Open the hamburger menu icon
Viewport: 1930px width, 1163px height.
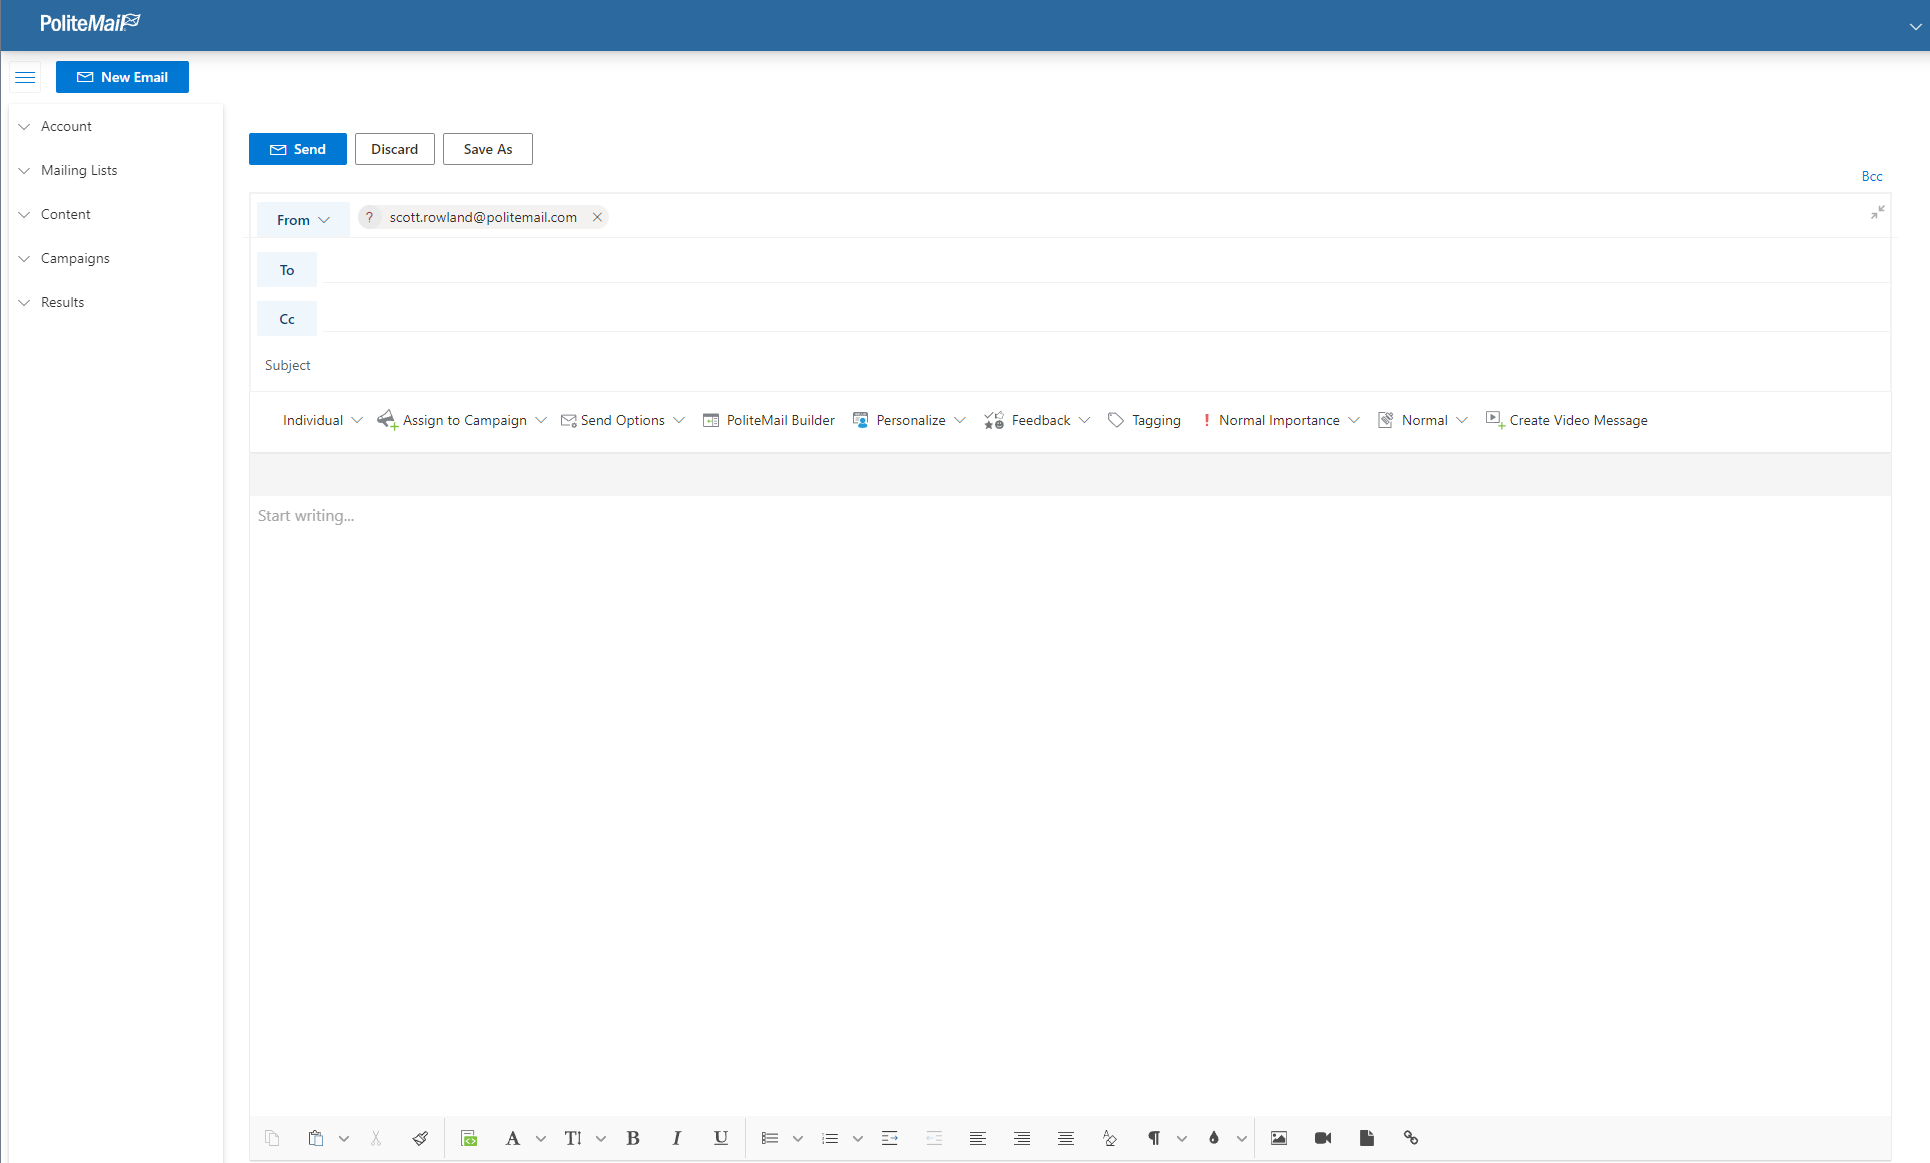25,77
